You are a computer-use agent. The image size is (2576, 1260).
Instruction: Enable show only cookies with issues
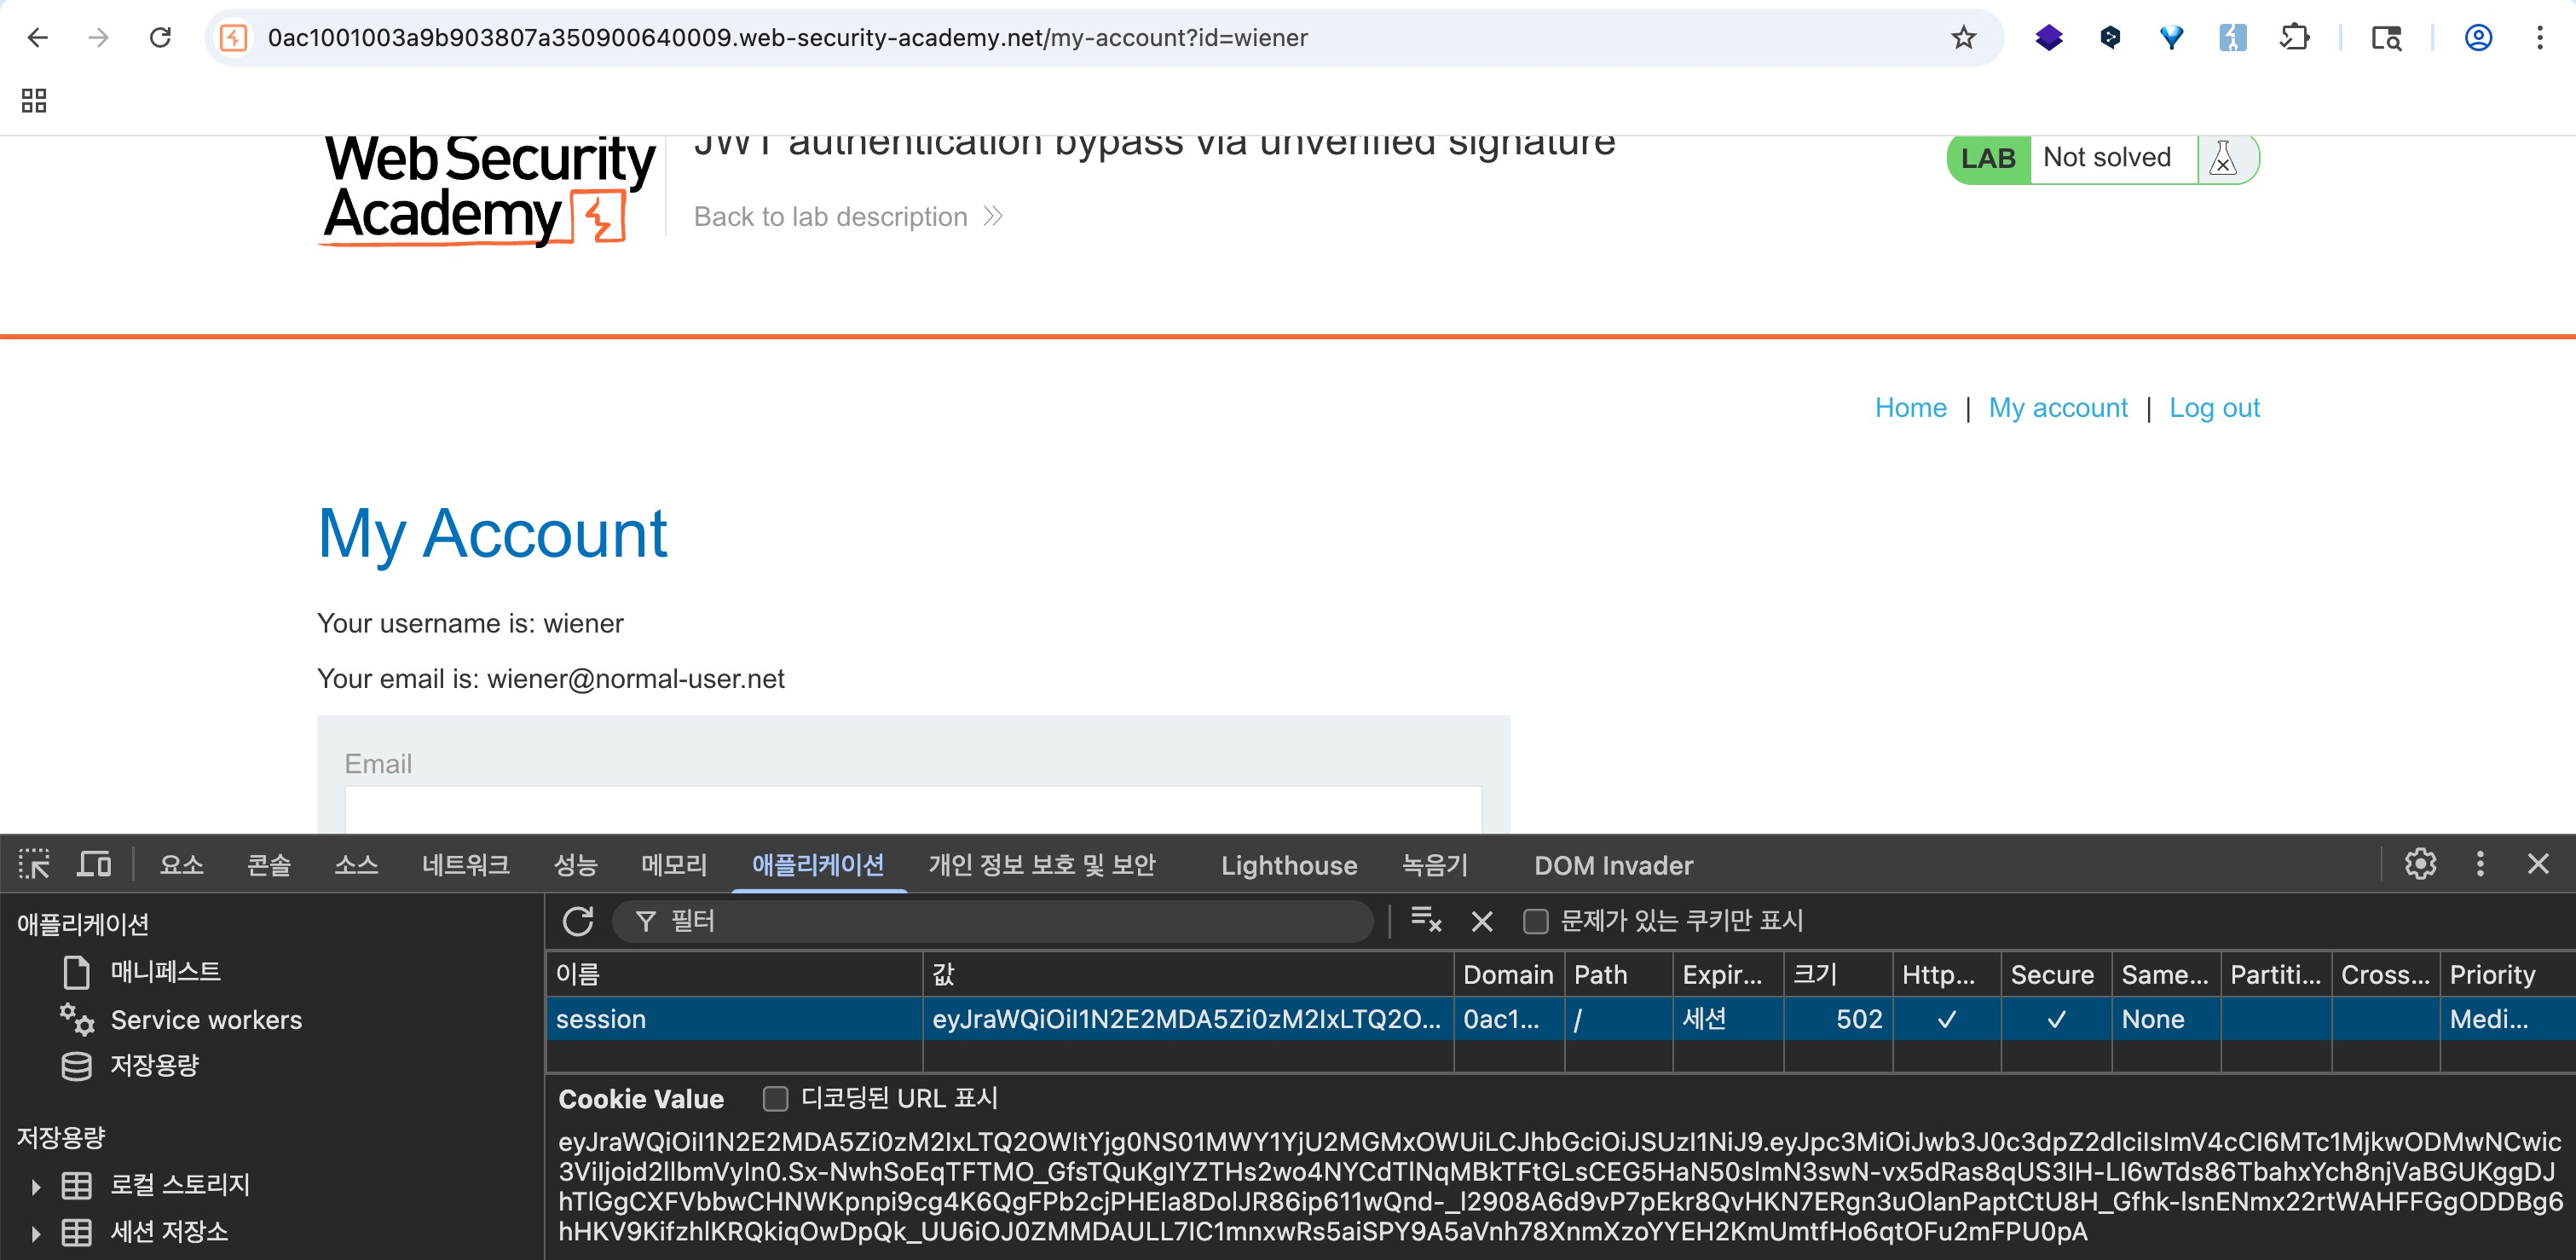[x=1535, y=921]
